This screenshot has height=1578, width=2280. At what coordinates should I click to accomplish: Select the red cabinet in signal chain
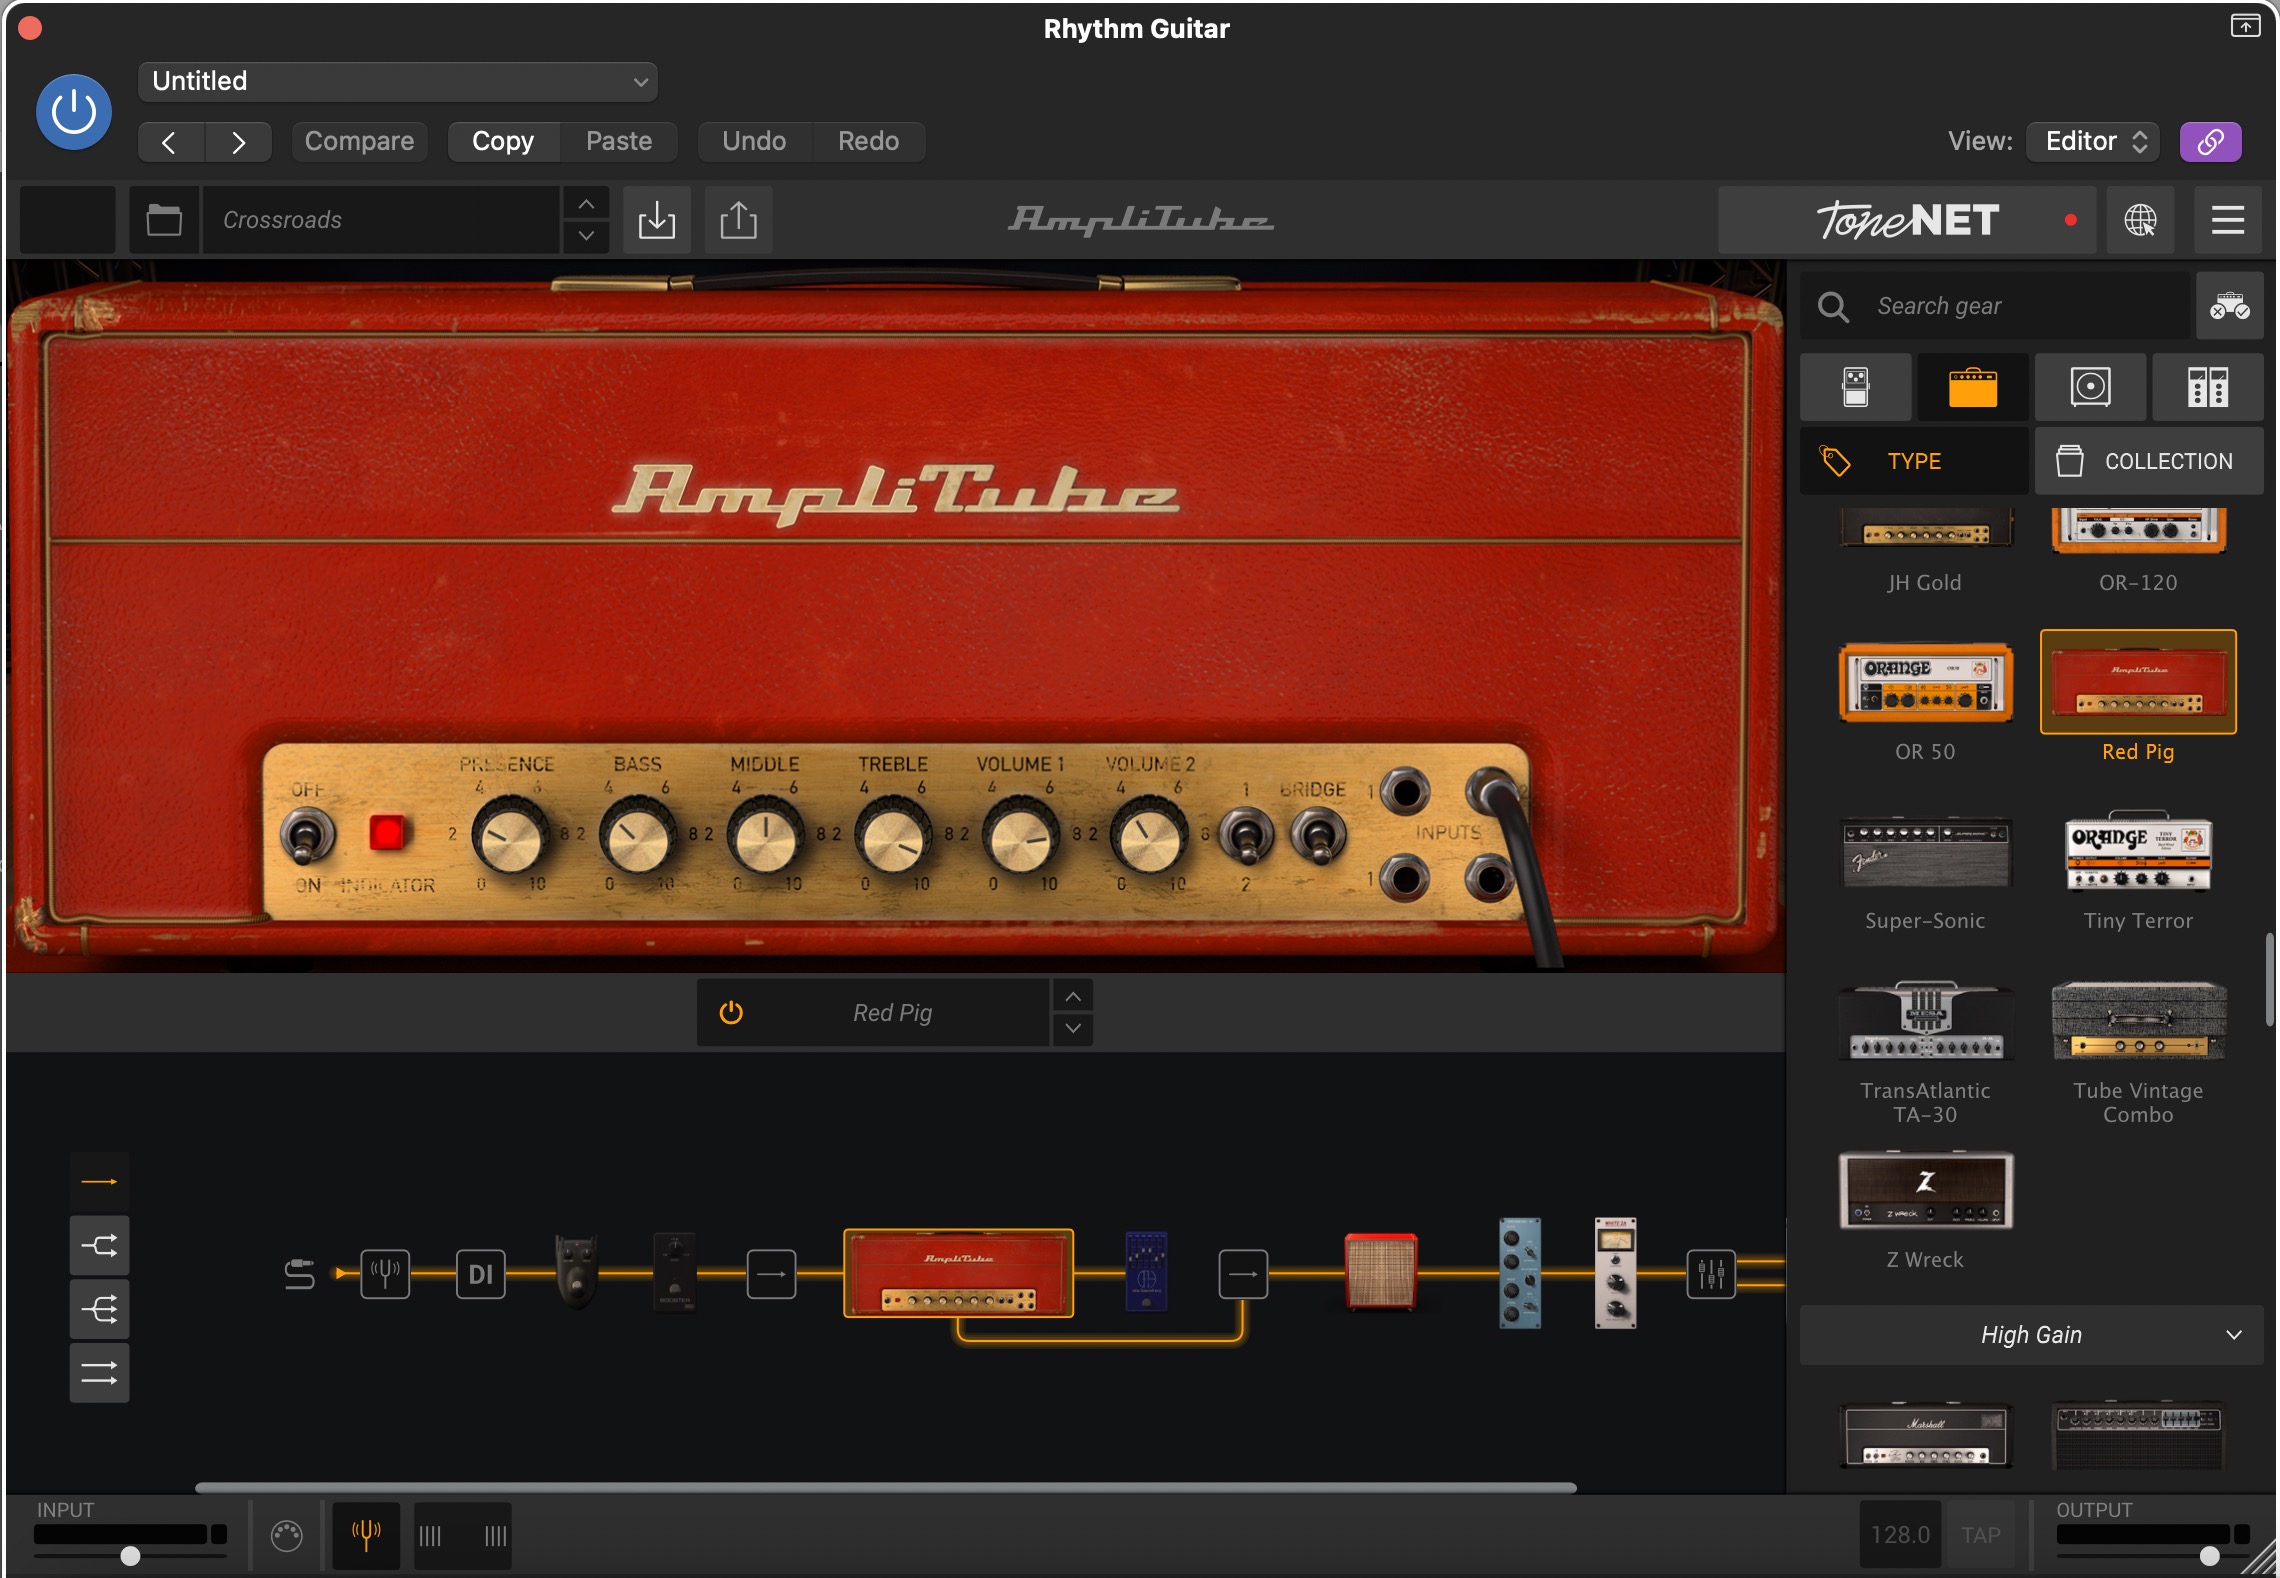pos(1380,1273)
